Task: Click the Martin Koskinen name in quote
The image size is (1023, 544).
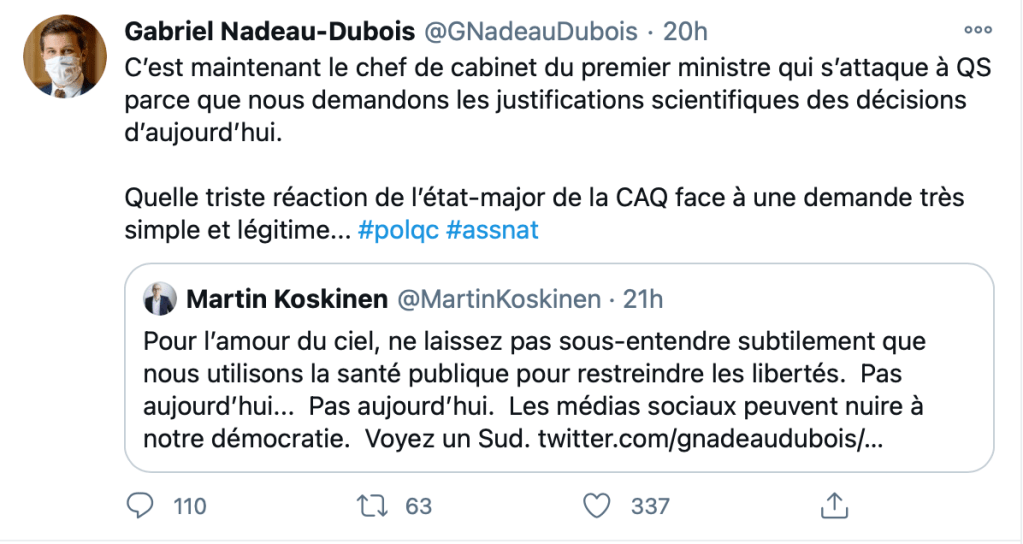Action: (x=287, y=298)
